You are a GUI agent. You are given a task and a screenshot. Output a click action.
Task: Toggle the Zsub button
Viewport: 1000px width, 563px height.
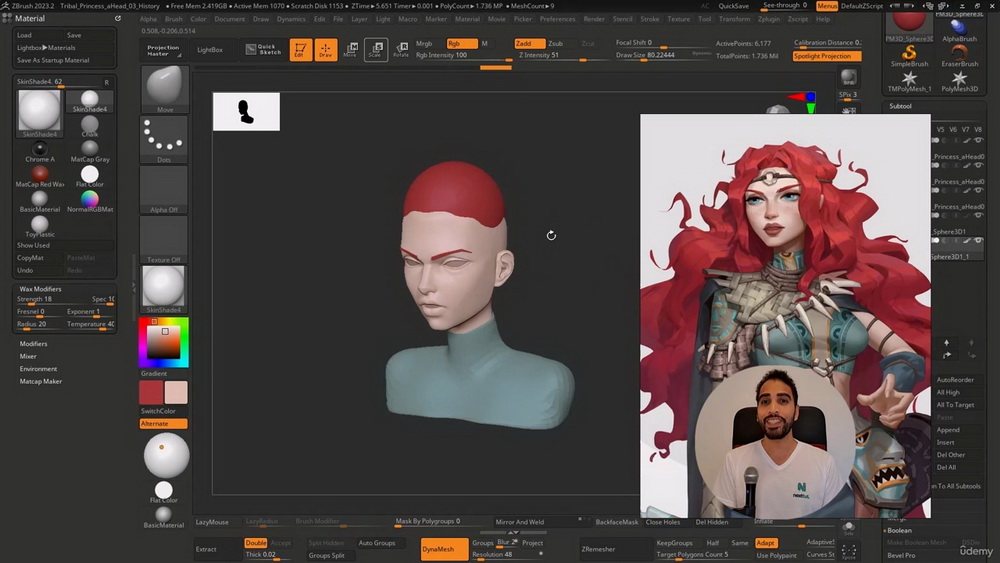(556, 43)
